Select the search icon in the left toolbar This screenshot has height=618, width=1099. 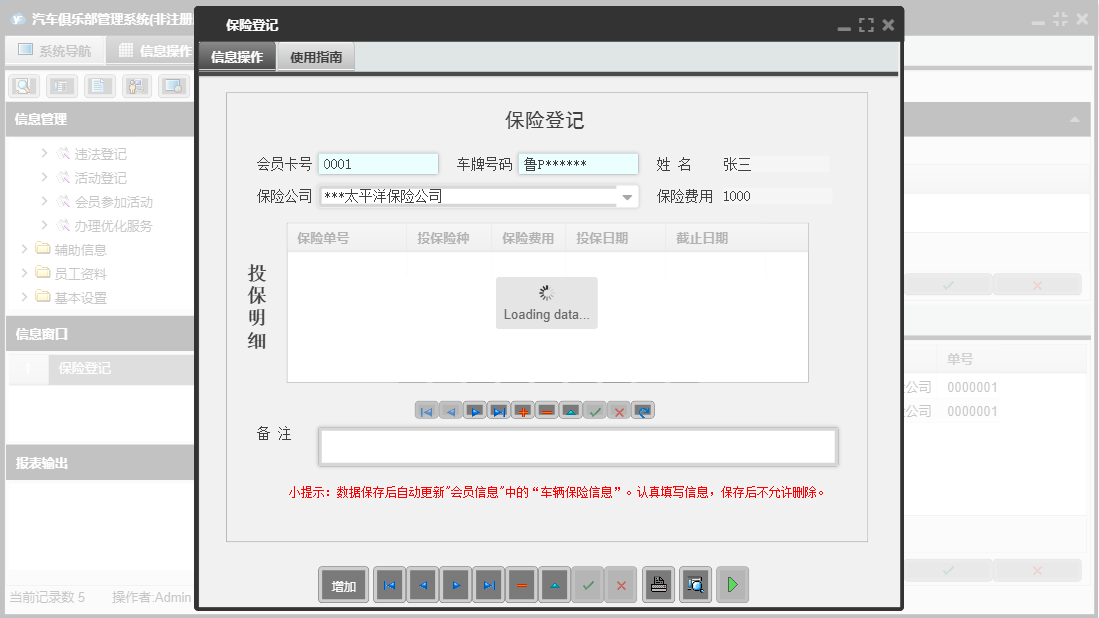tap(22, 86)
